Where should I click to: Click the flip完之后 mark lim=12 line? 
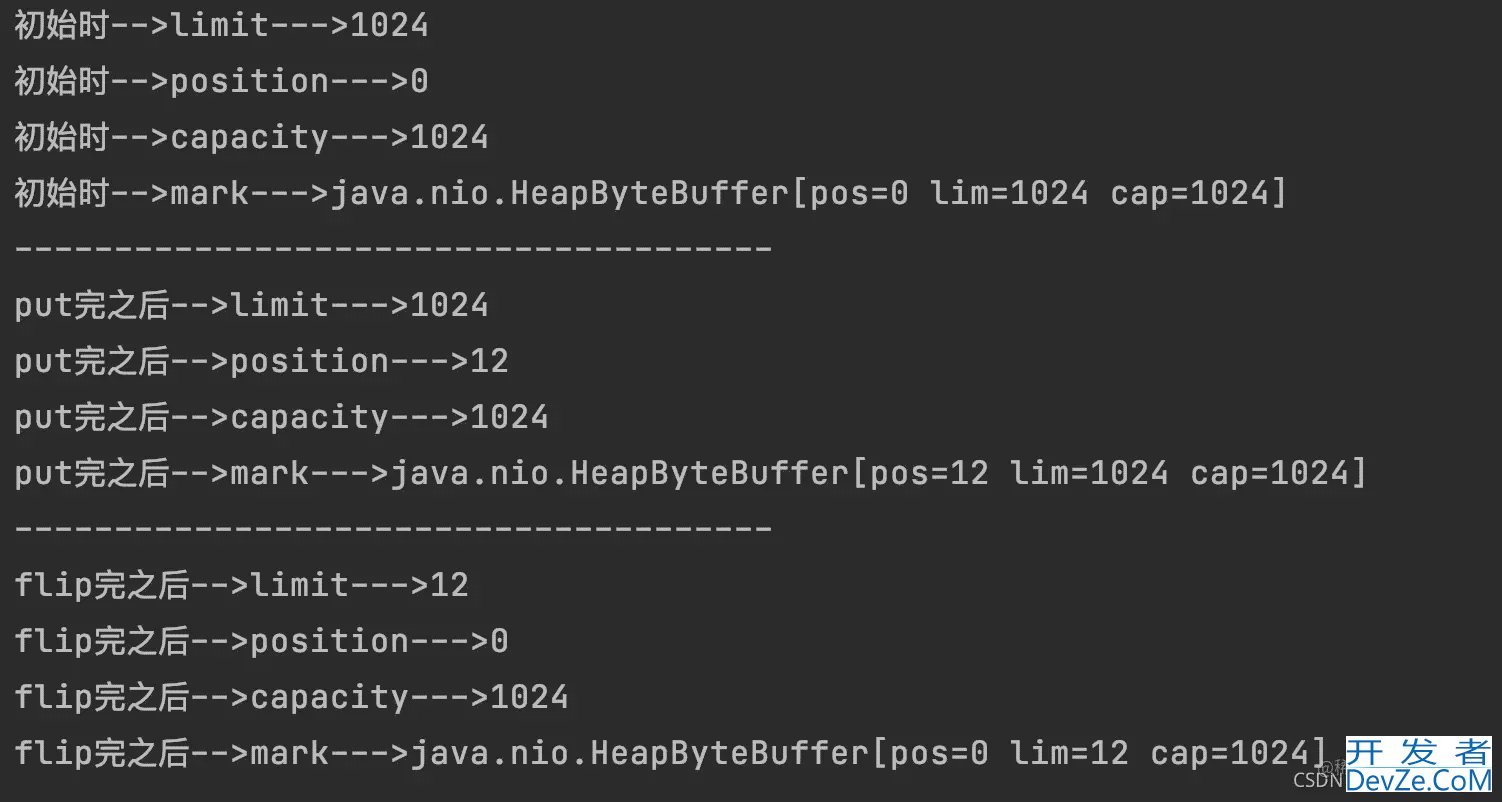[670, 753]
